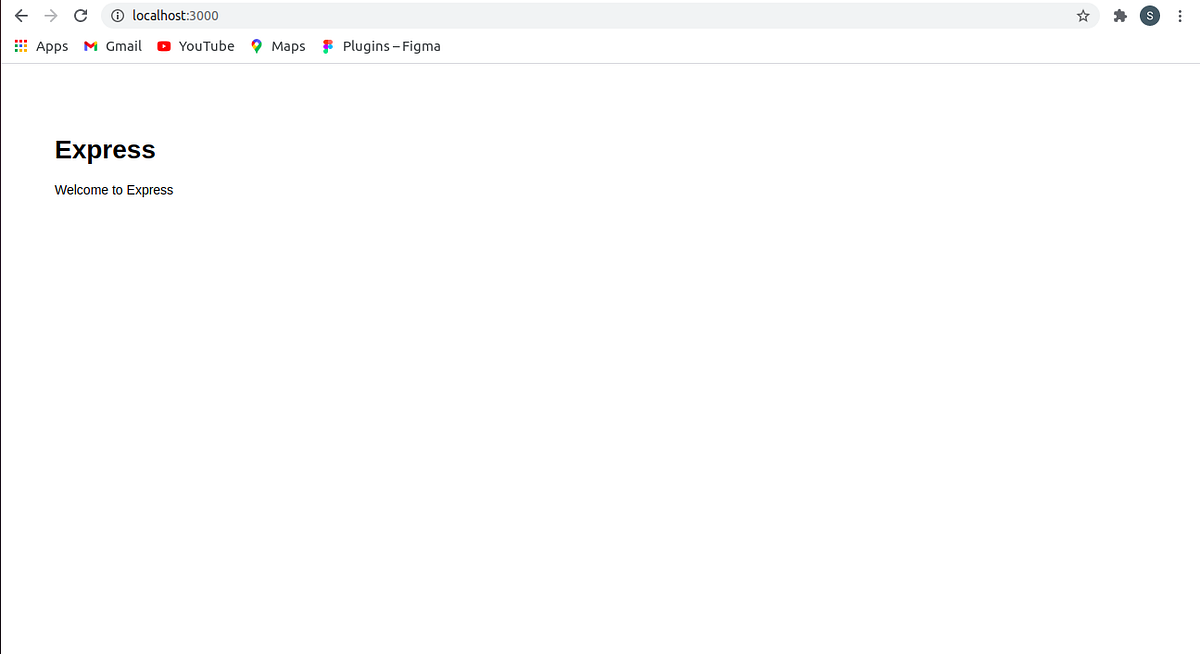1200x654 pixels.
Task: Click the Chrome profile avatar
Action: pos(1149,15)
